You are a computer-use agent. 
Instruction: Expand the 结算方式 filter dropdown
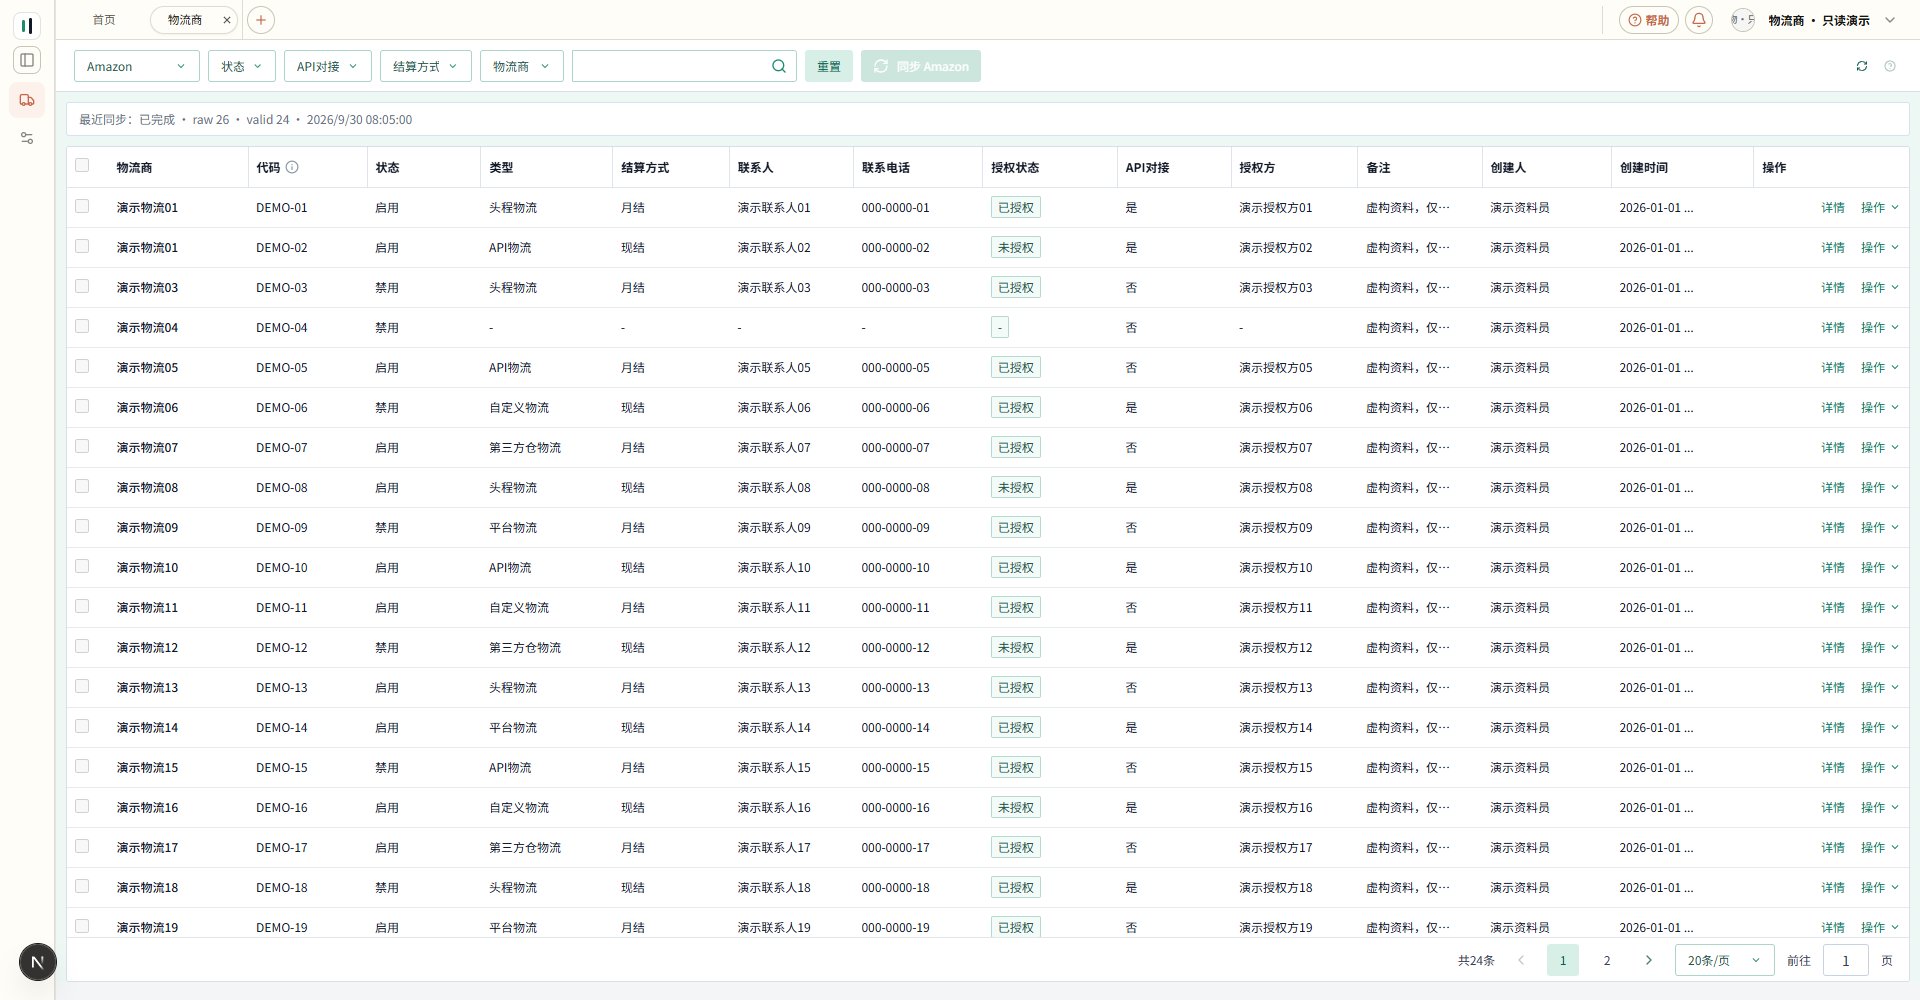[x=425, y=66]
